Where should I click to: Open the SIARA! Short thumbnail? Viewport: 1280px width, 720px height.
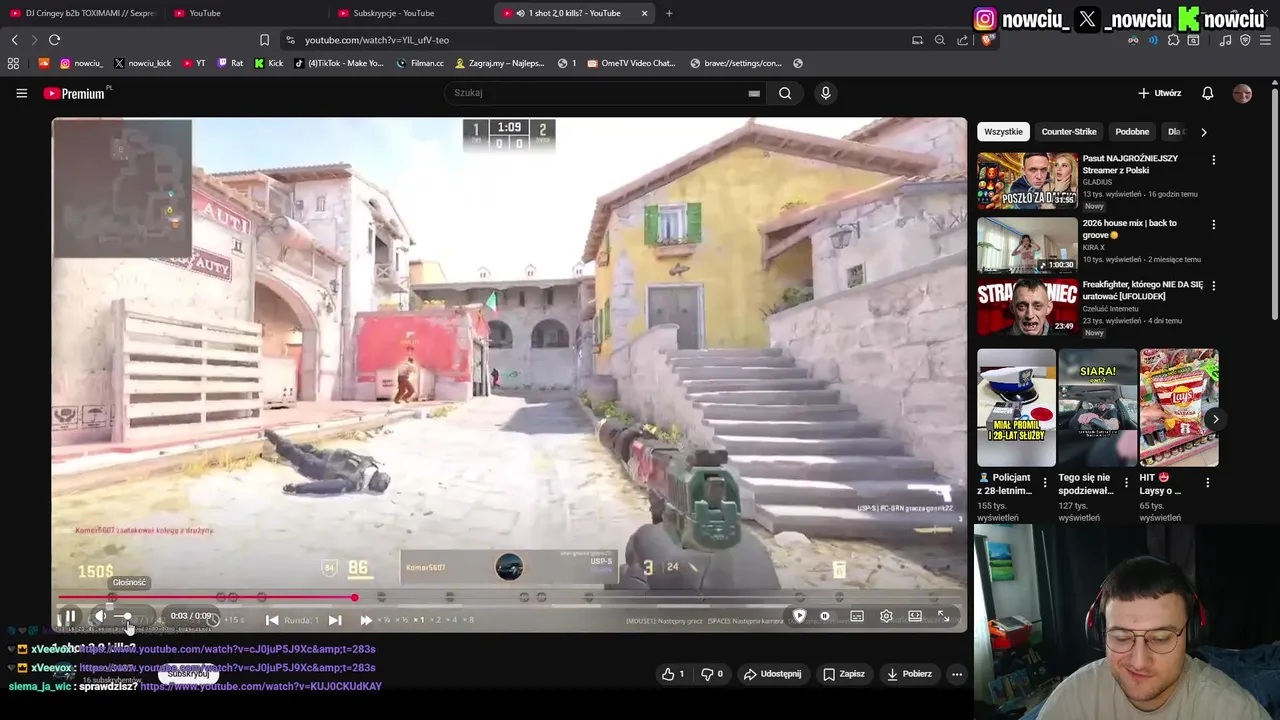[x=1097, y=407]
